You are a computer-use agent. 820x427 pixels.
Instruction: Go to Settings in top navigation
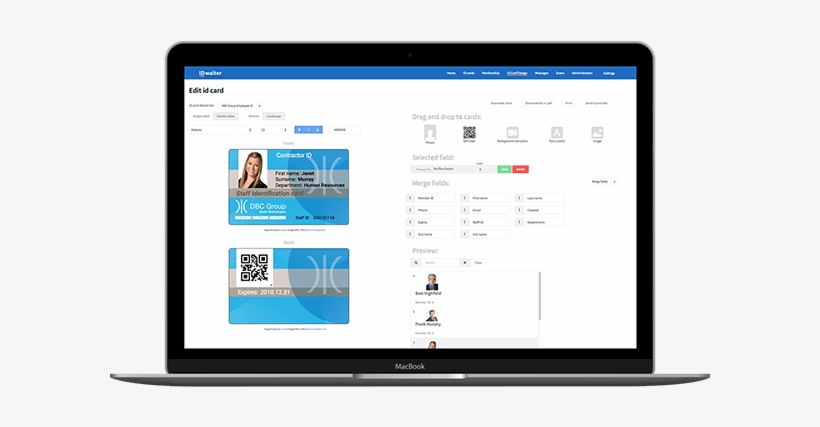609,73
